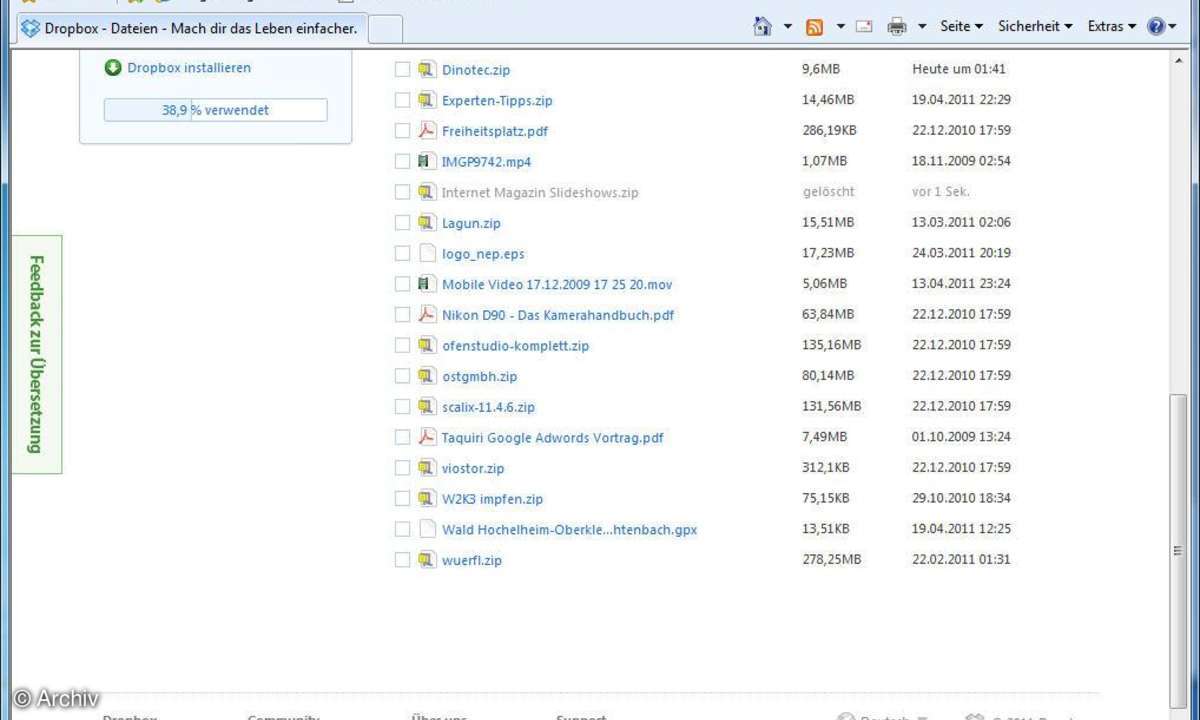Click the Lagun.zip archive icon
This screenshot has height=720, width=1200.
tap(427, 223)
